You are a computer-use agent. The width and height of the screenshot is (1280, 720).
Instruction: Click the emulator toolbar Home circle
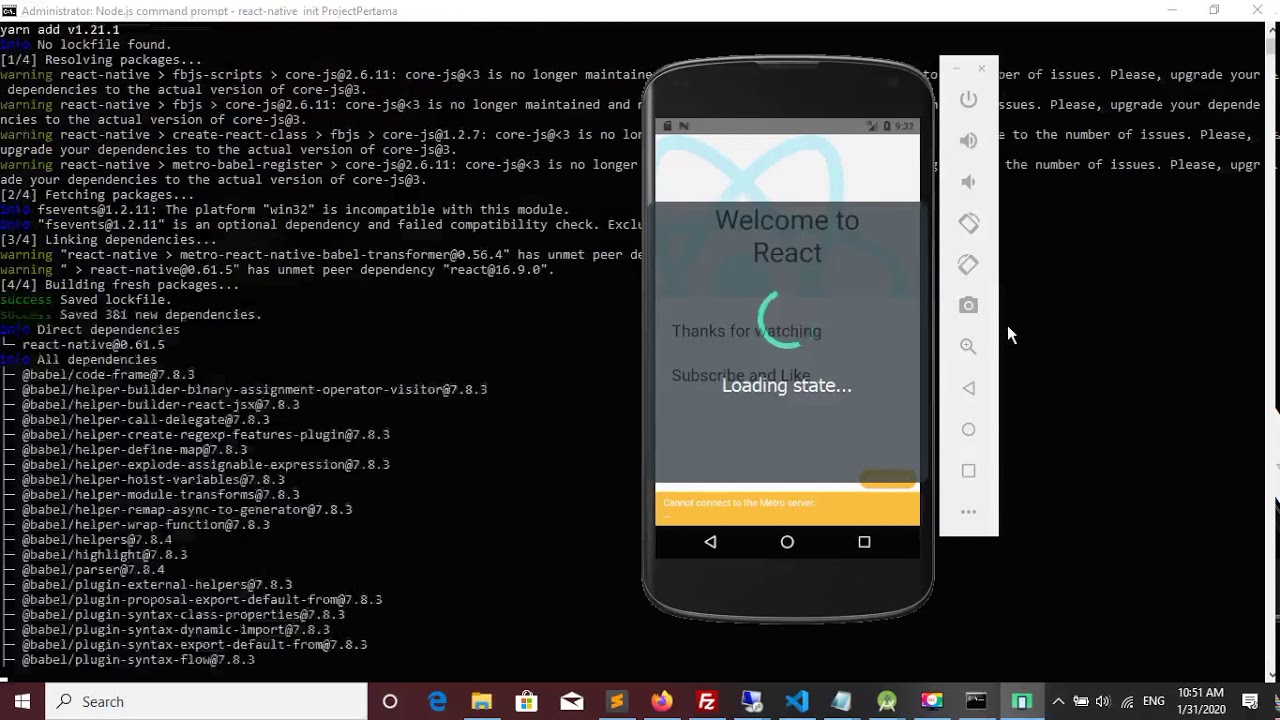point(968,429)
